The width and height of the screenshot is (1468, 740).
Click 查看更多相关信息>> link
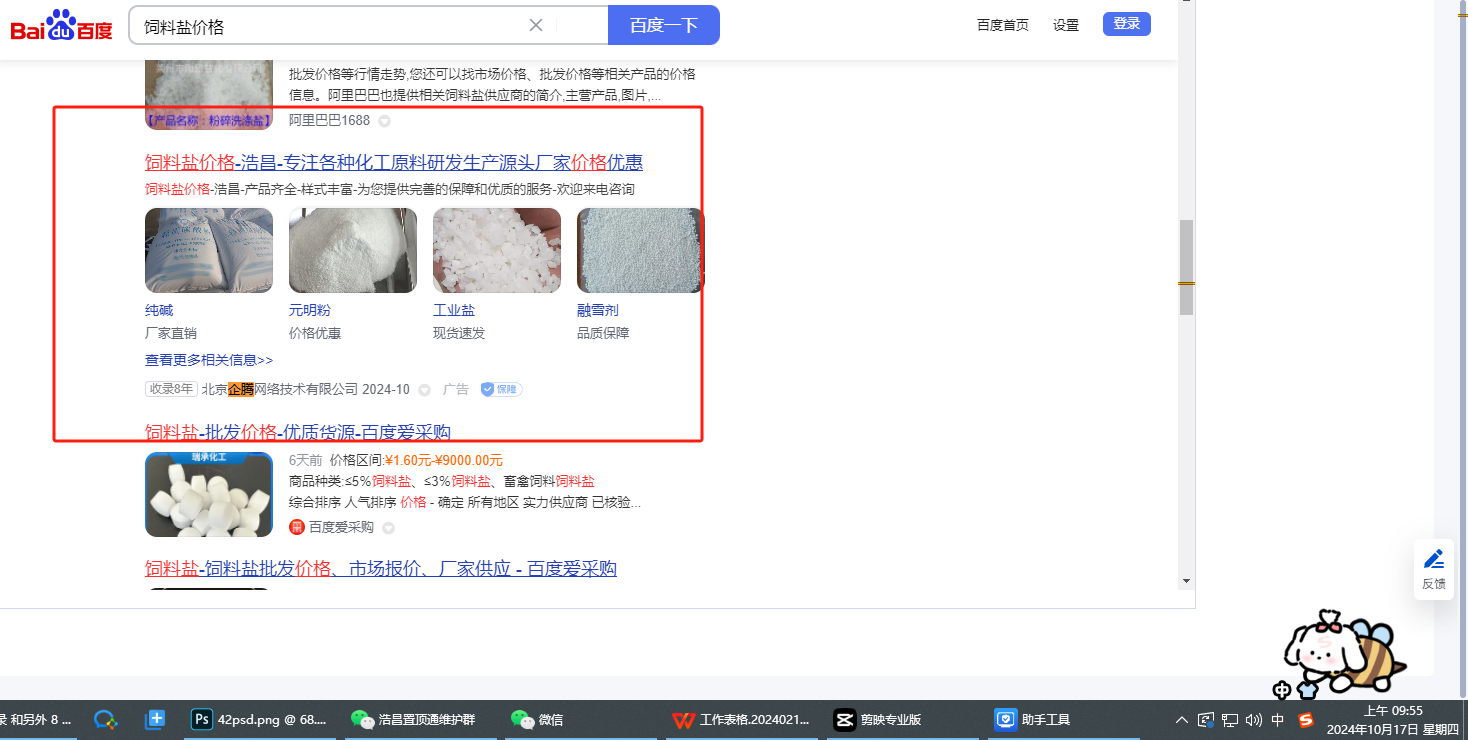[209, 360]
